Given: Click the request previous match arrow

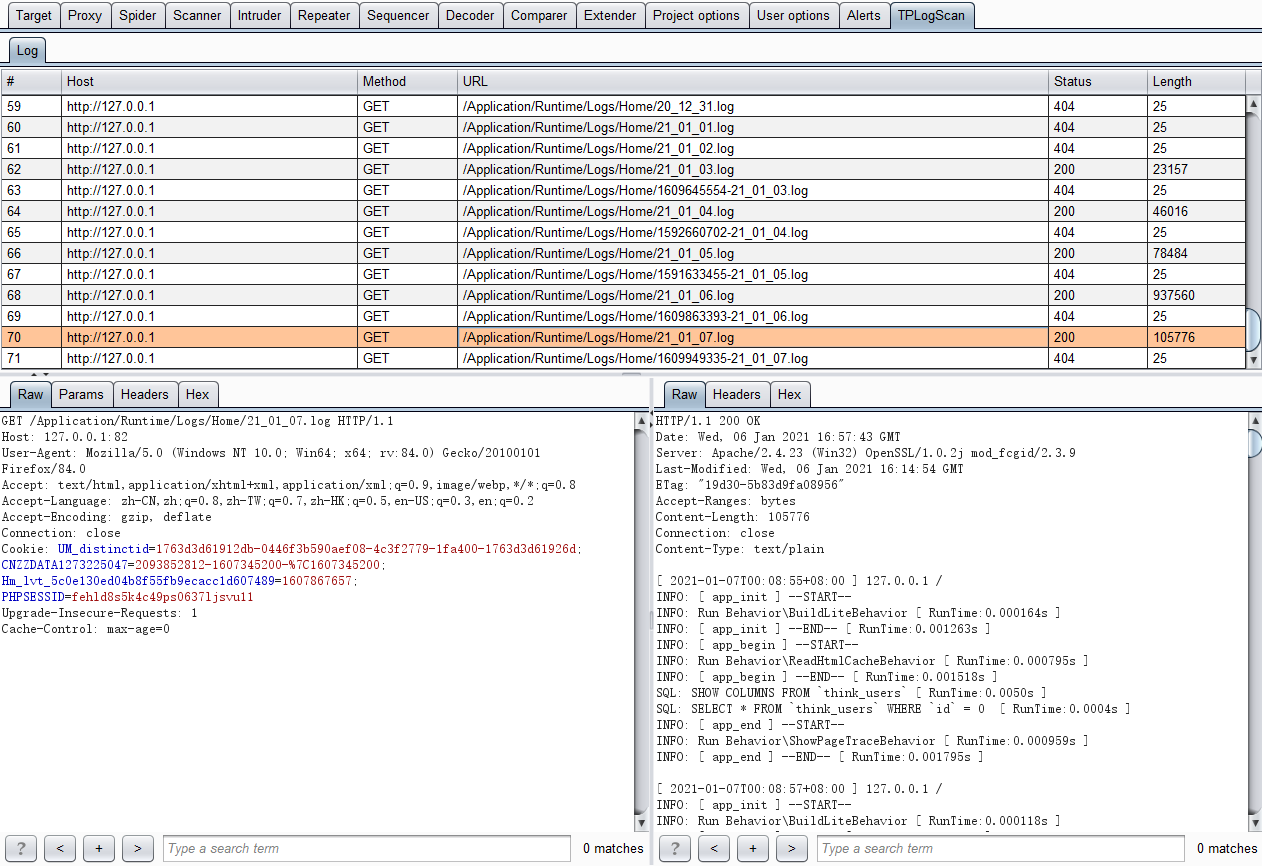Looking at the screenshot, I should point(60,848).
